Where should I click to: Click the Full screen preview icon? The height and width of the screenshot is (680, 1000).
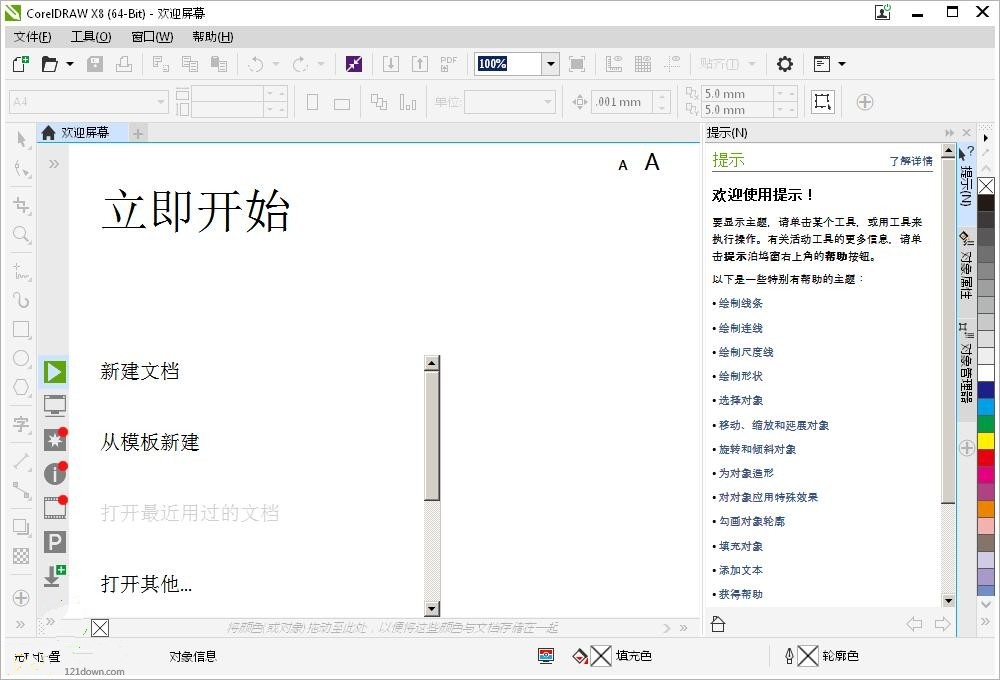(x=577, y=64)
